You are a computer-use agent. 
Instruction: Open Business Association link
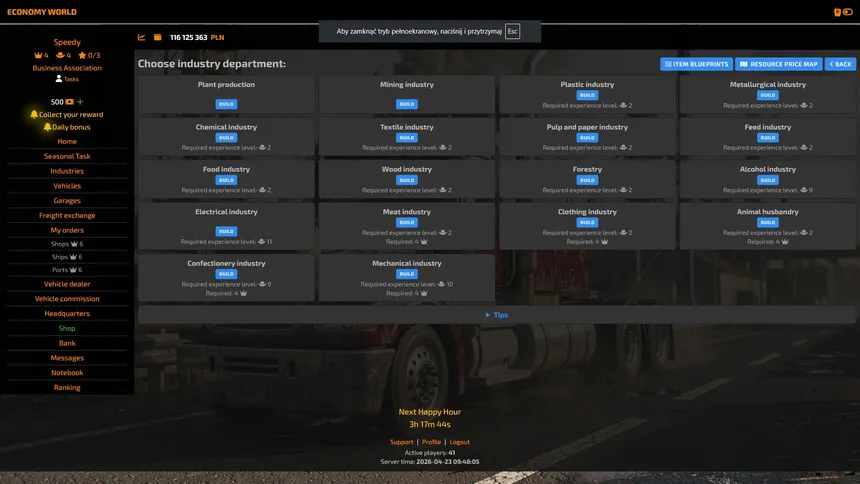pyautogui.click(x=67, y=68)
